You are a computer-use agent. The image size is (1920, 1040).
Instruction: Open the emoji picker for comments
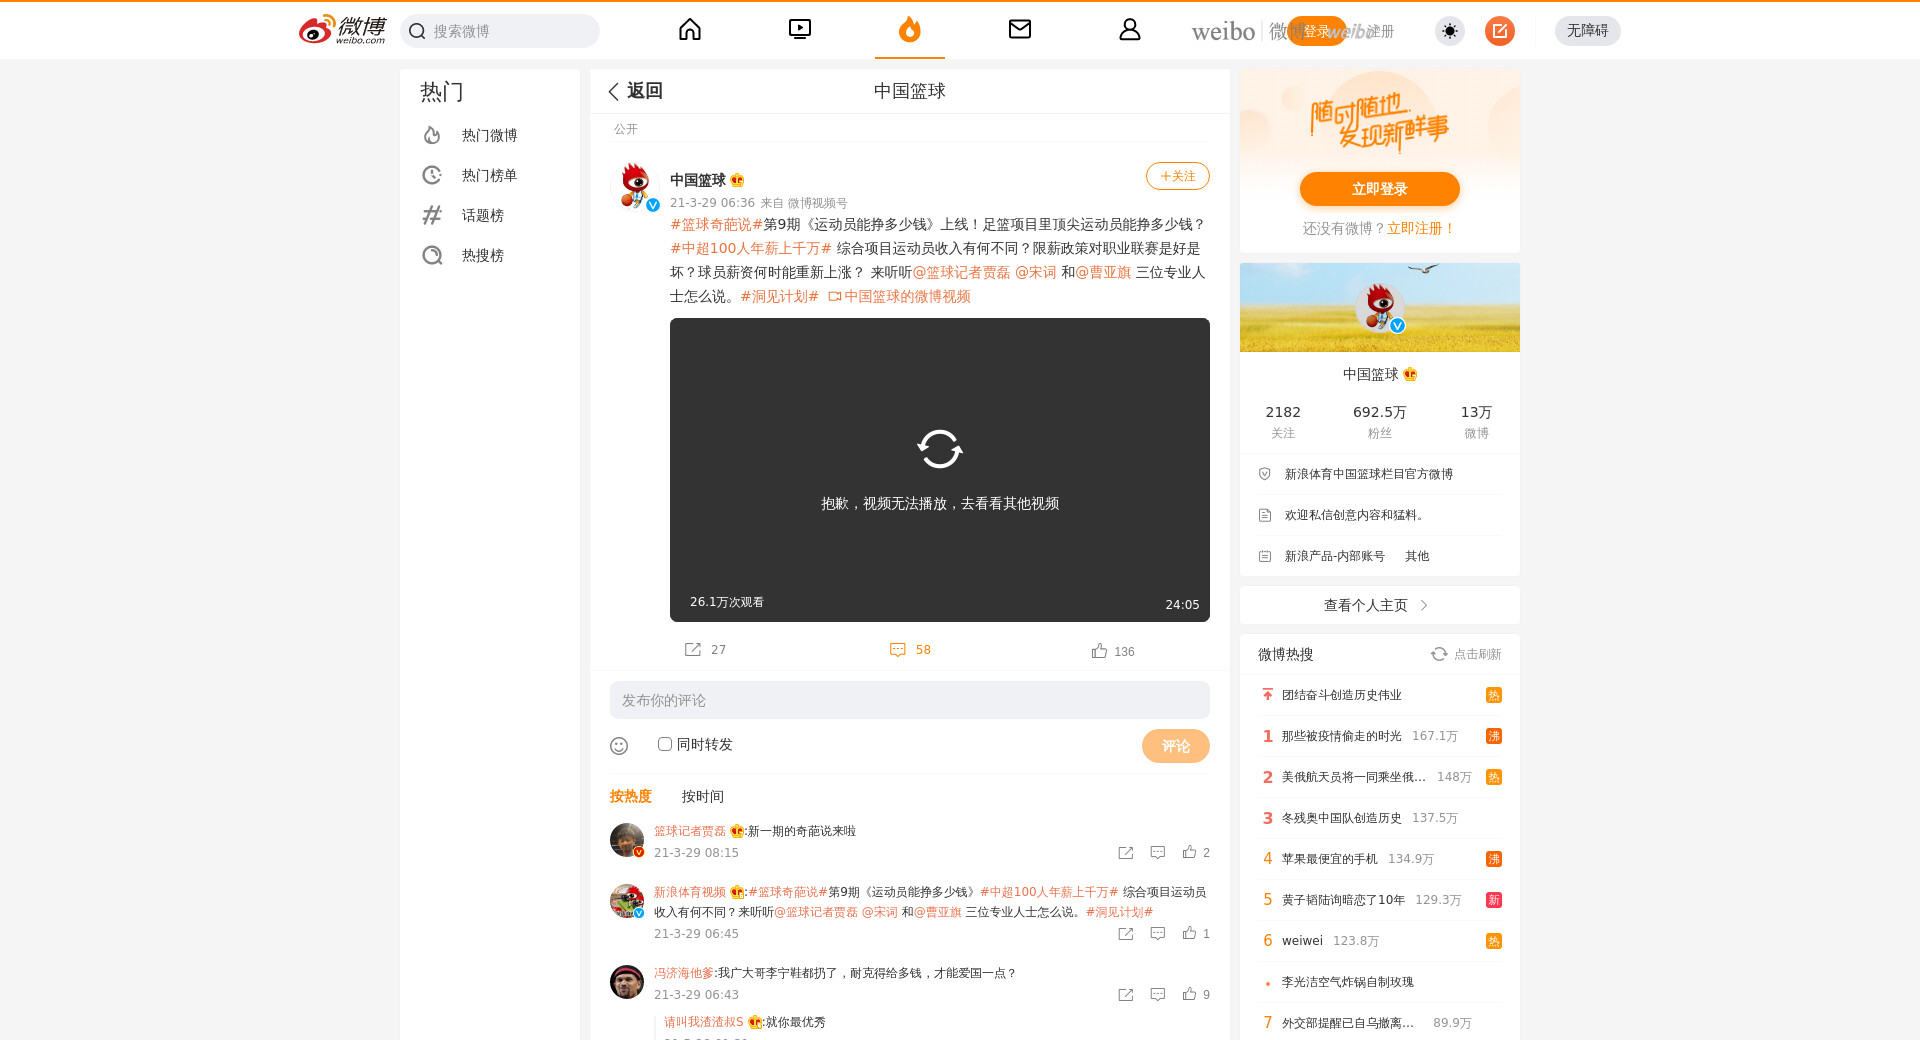[619, 746]
